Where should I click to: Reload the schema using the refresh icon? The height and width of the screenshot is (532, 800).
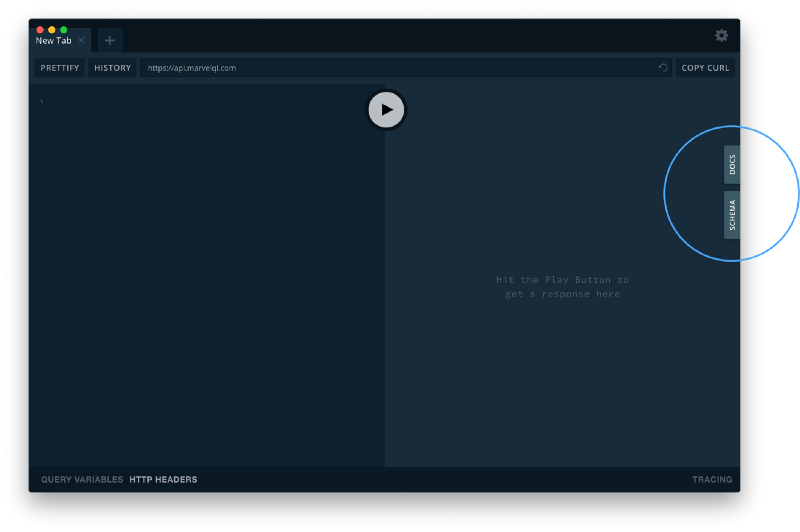[663, 68]
